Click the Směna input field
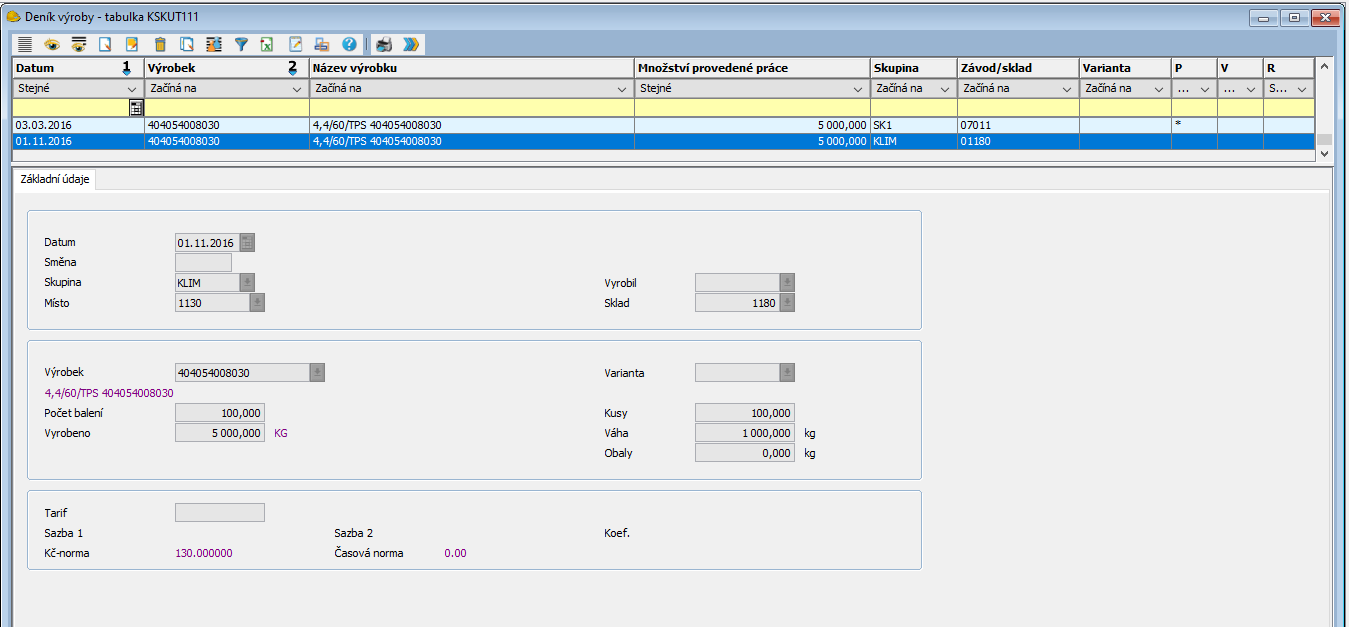Viewport: 1349px width, 627px height. 203,263
